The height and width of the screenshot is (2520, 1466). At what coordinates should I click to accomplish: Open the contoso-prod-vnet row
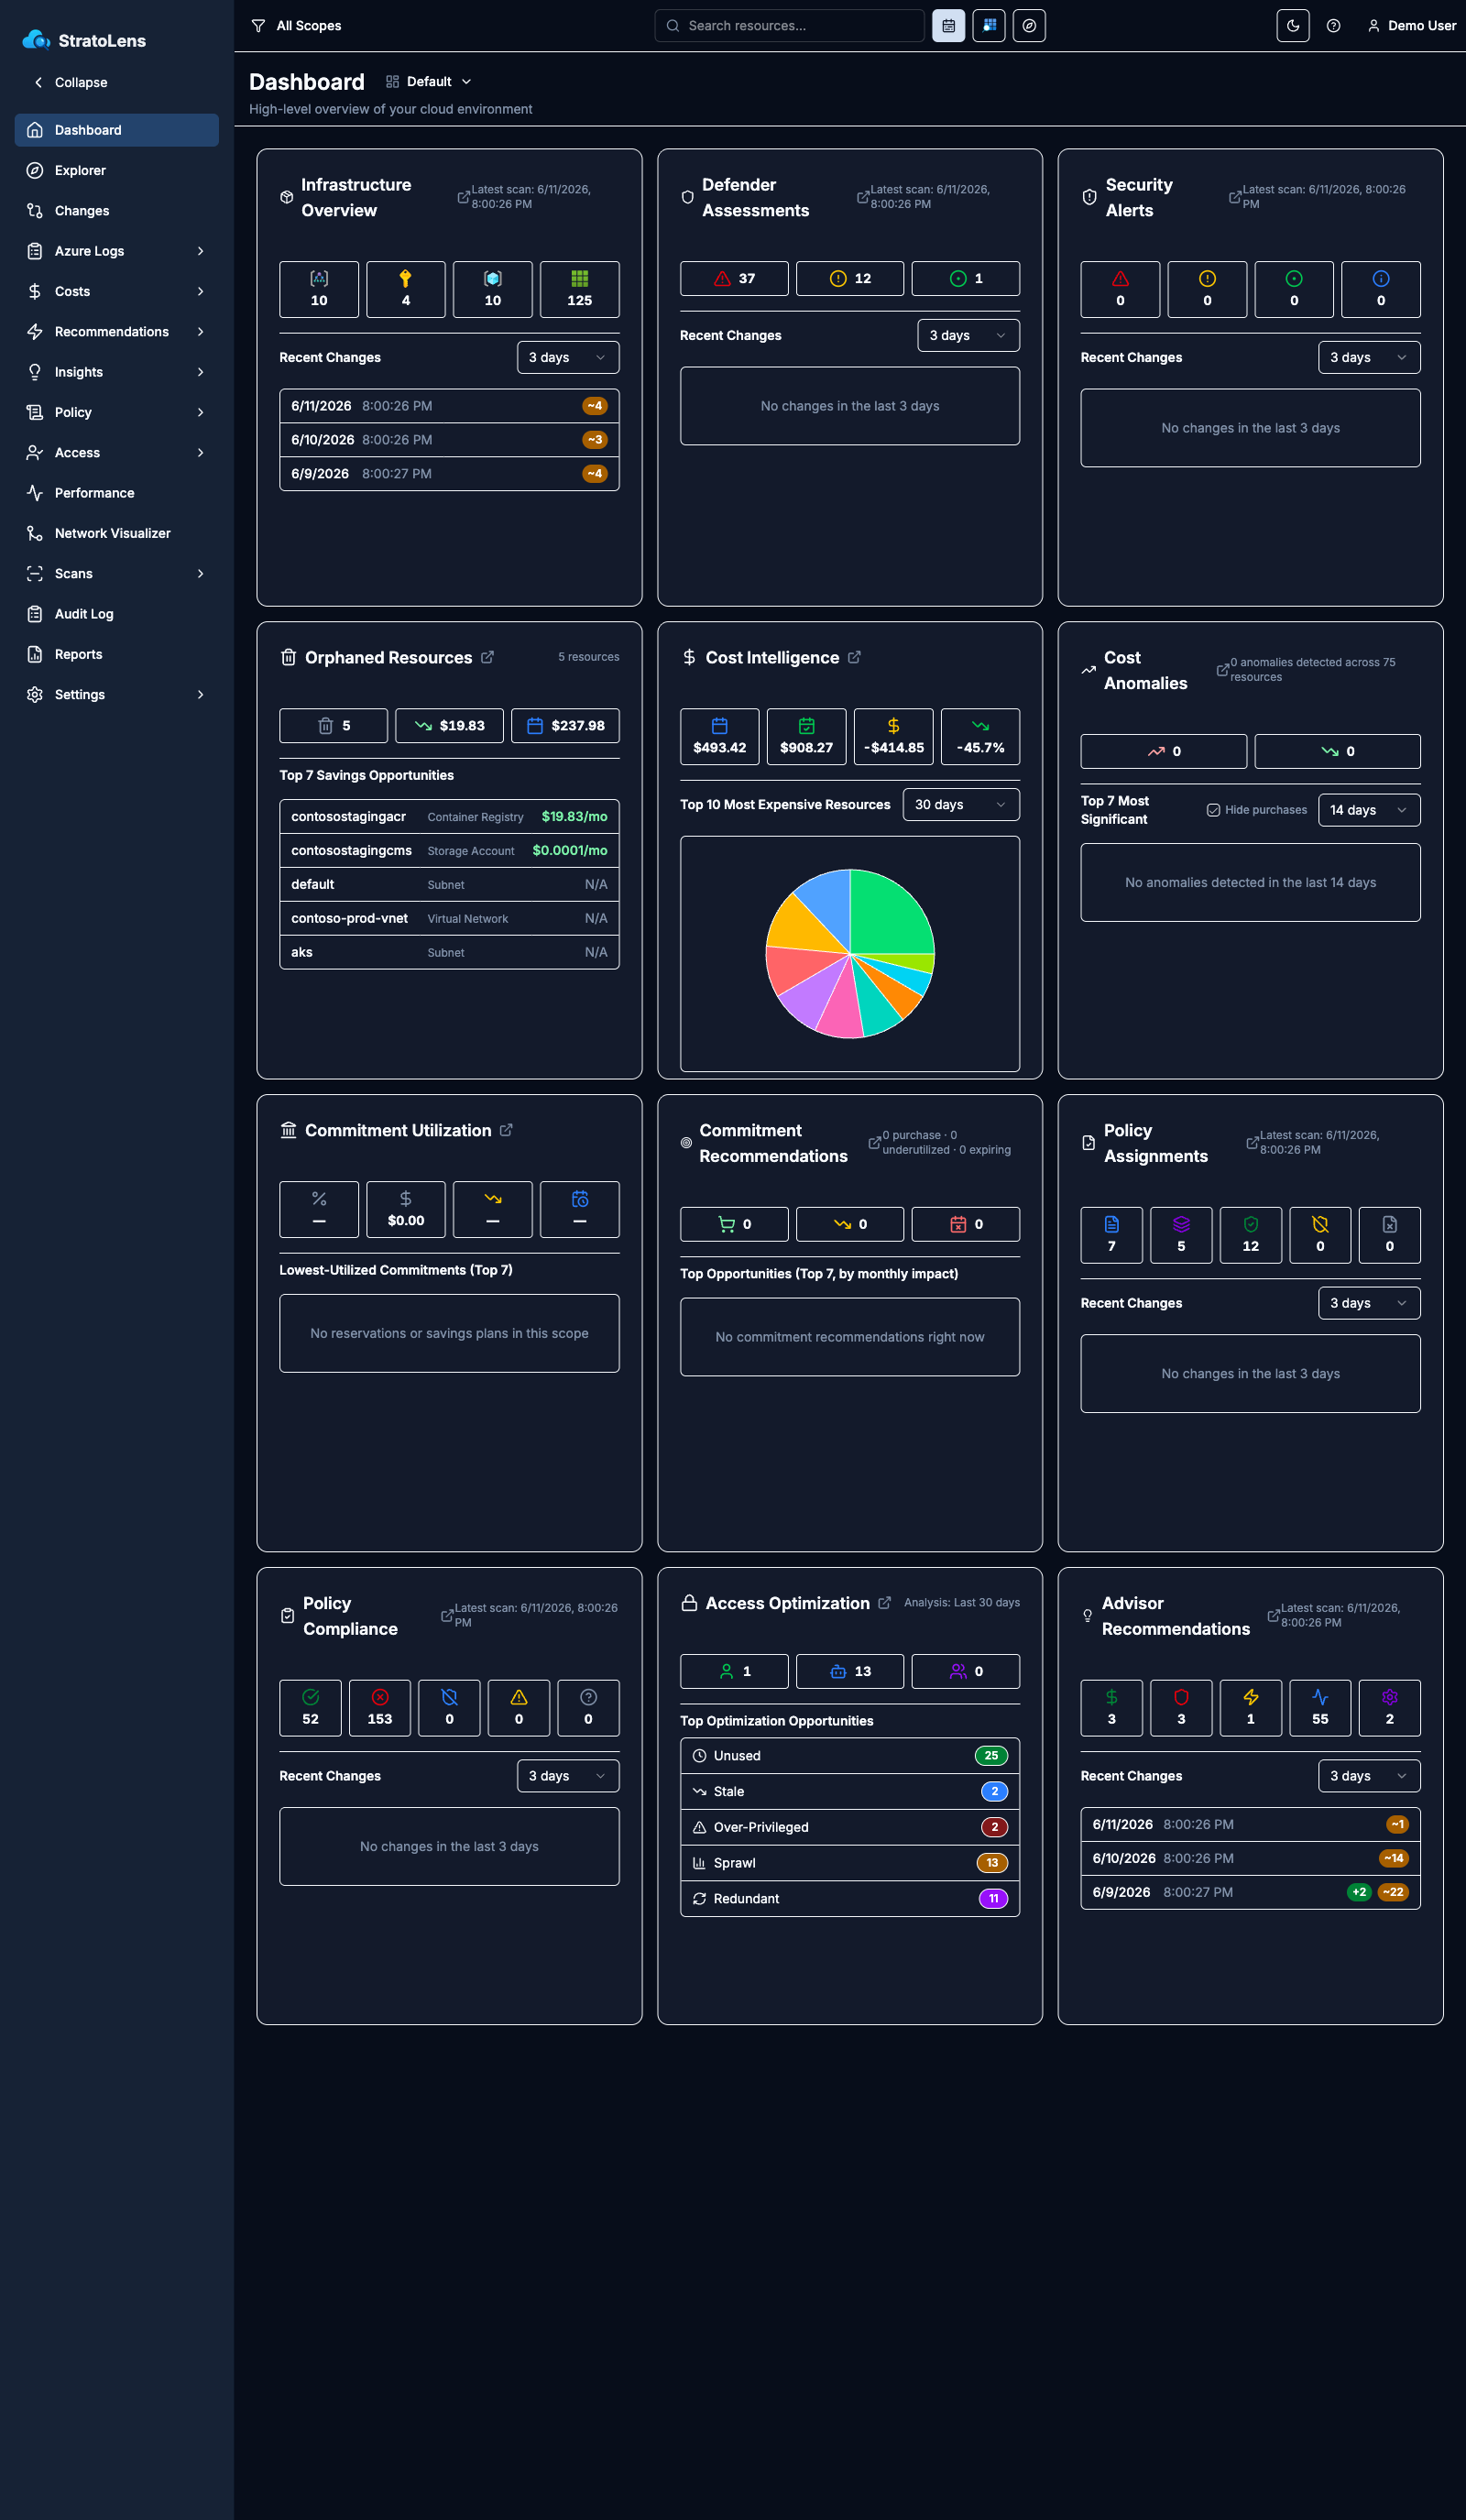click(449, 919)
